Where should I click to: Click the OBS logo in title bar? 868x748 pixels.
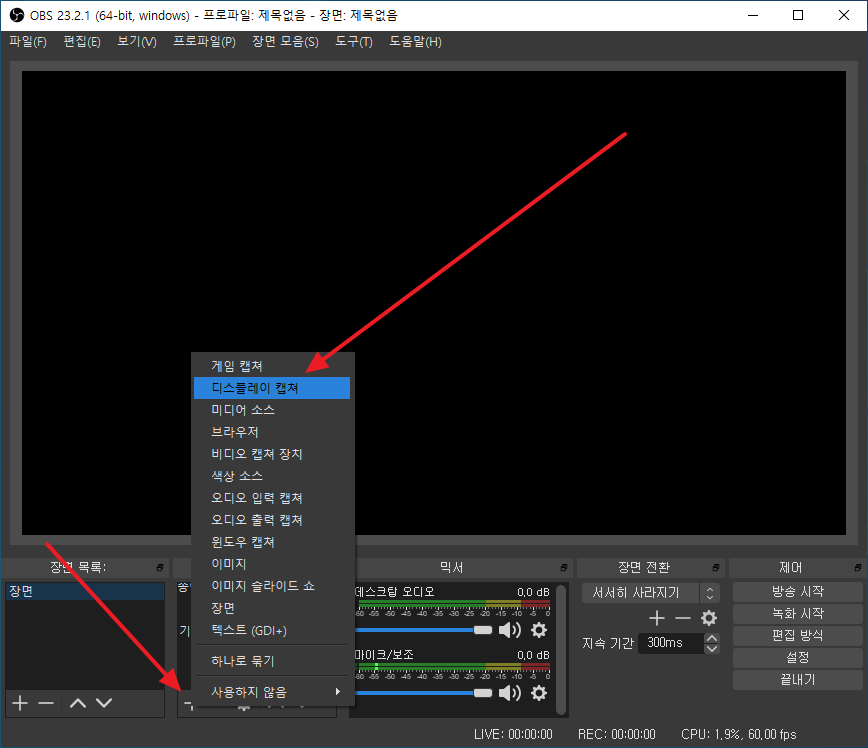[17, 15]
